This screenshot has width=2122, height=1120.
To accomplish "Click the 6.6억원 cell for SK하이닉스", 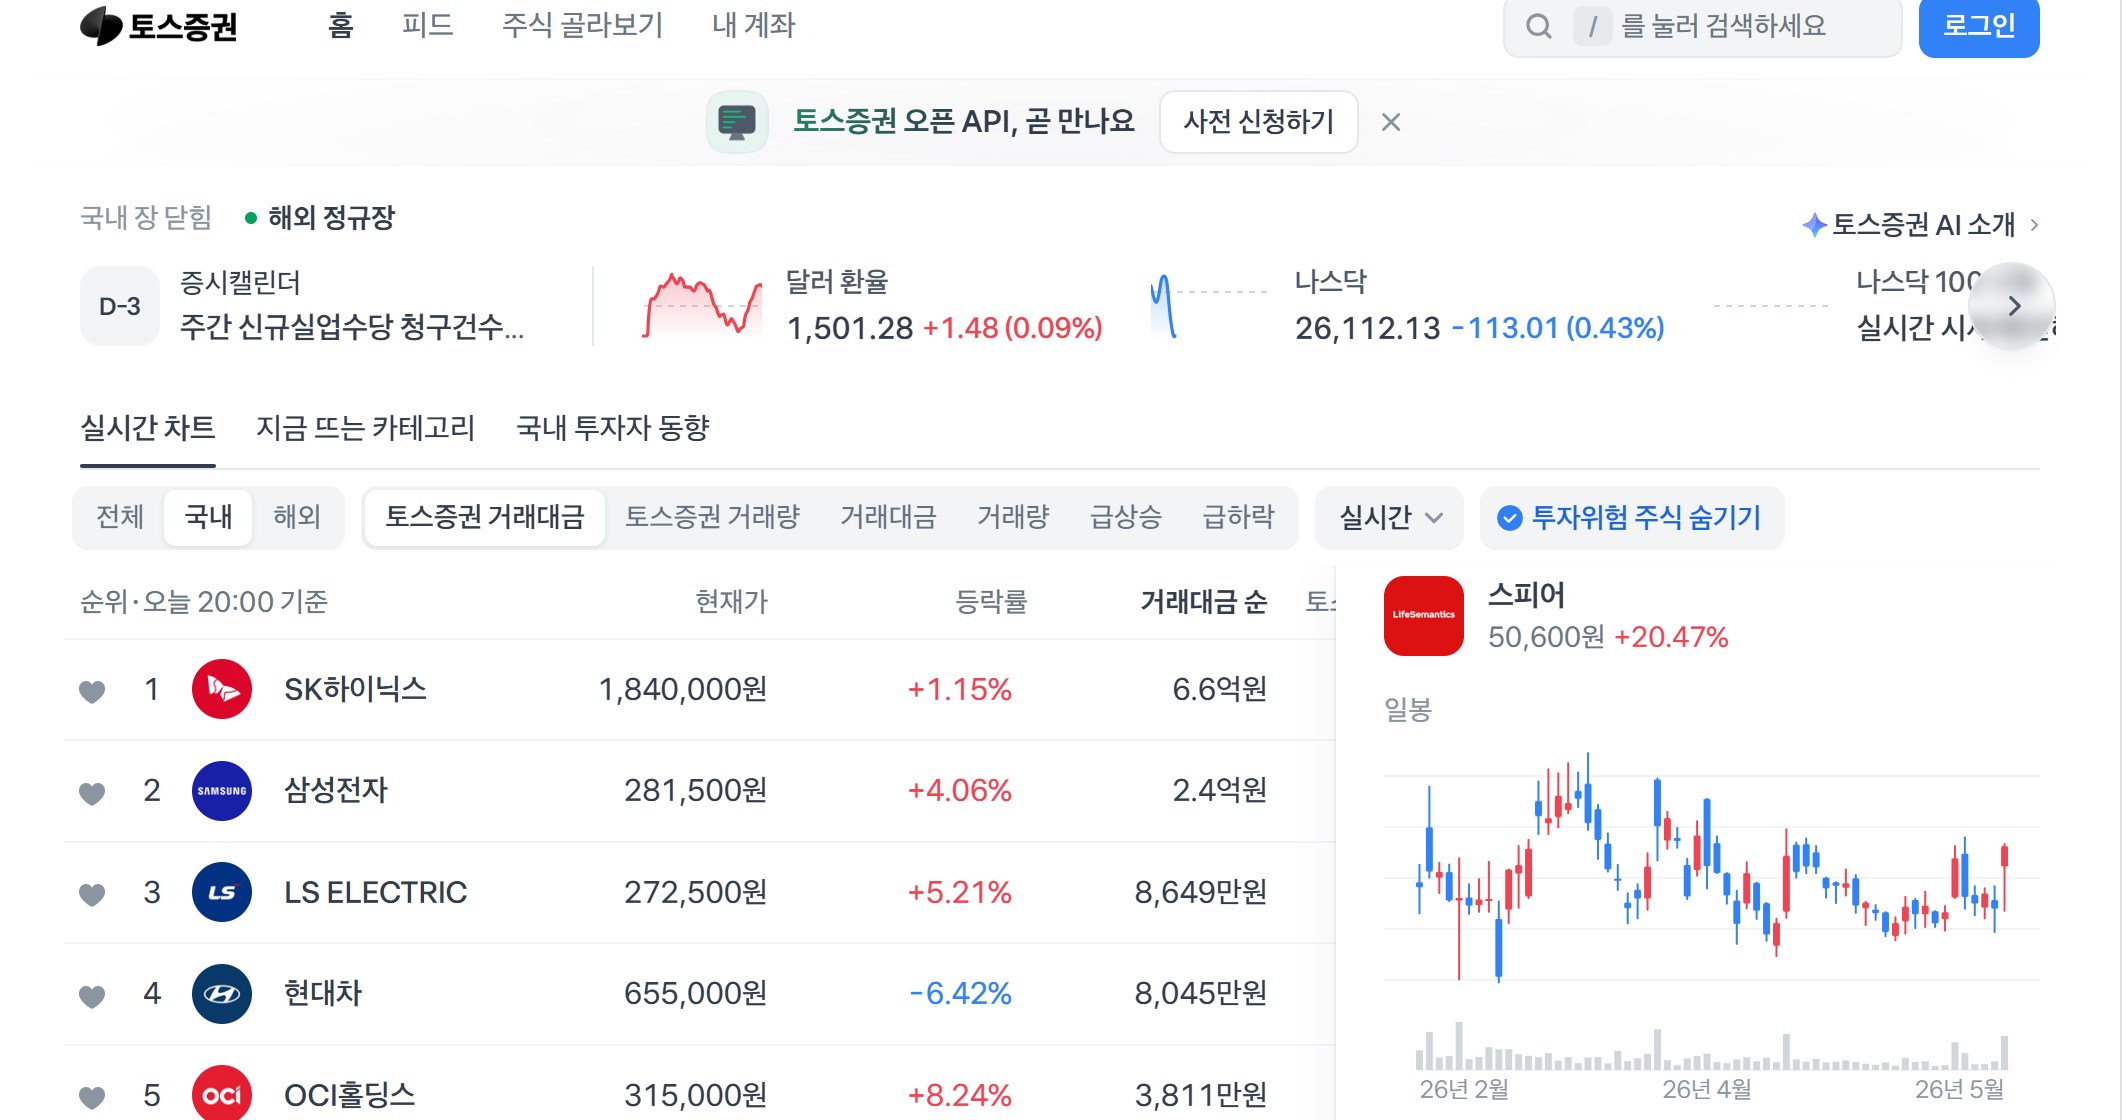I will point(1219,689).
